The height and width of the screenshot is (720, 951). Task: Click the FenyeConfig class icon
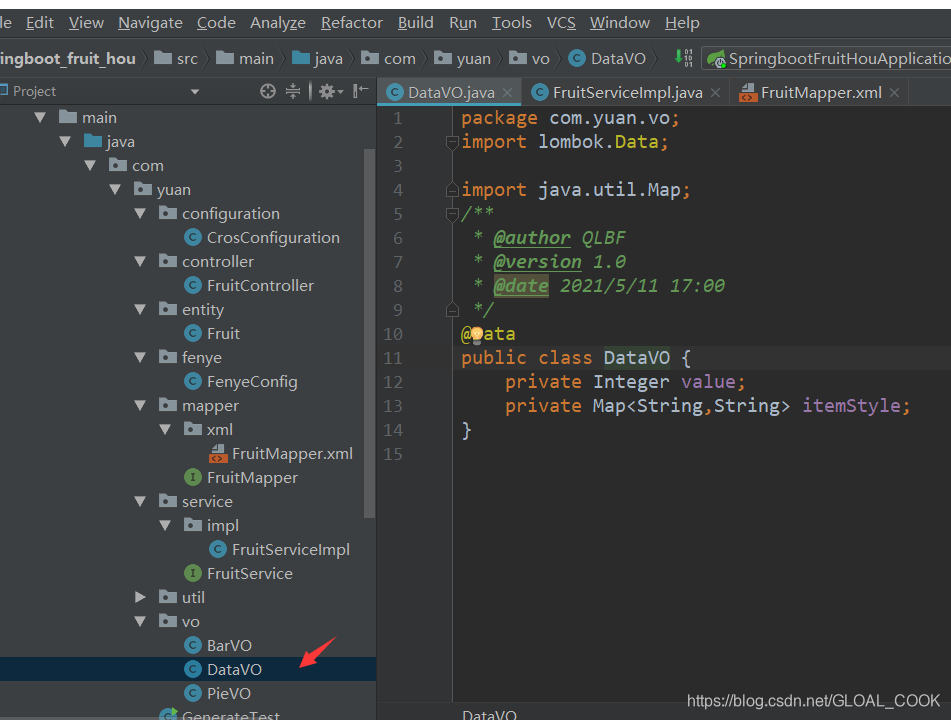[192, 382]
